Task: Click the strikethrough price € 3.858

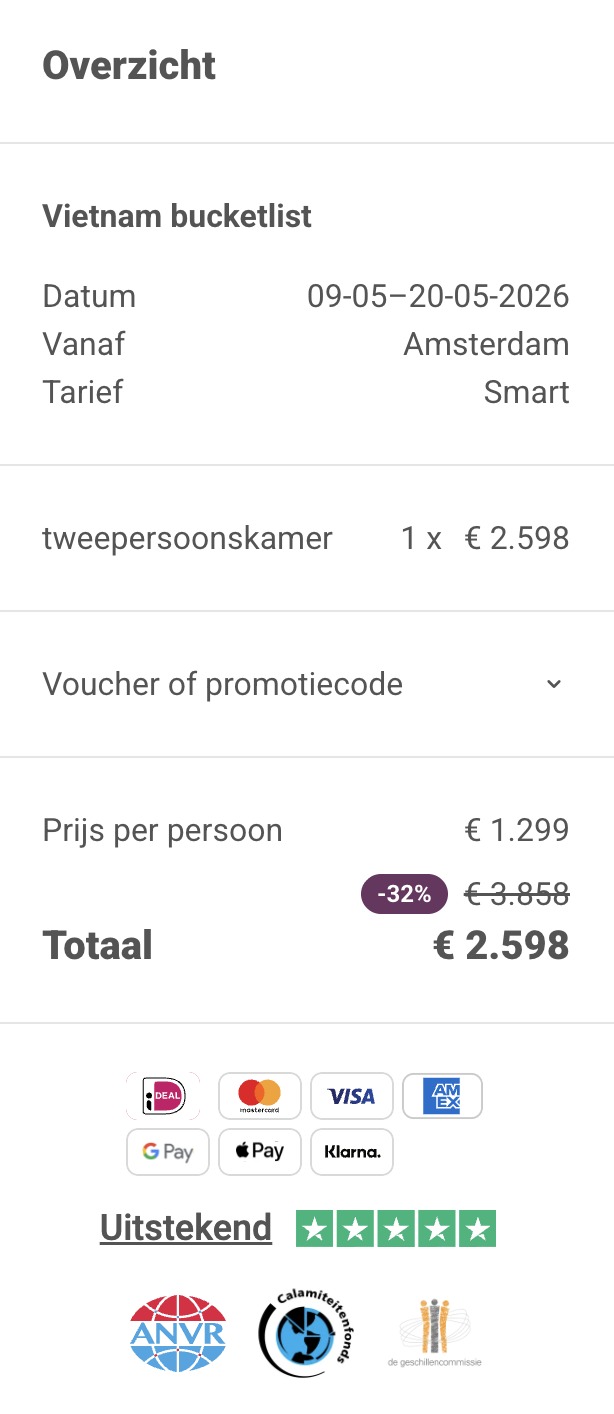Action: (x=517, y=894)
